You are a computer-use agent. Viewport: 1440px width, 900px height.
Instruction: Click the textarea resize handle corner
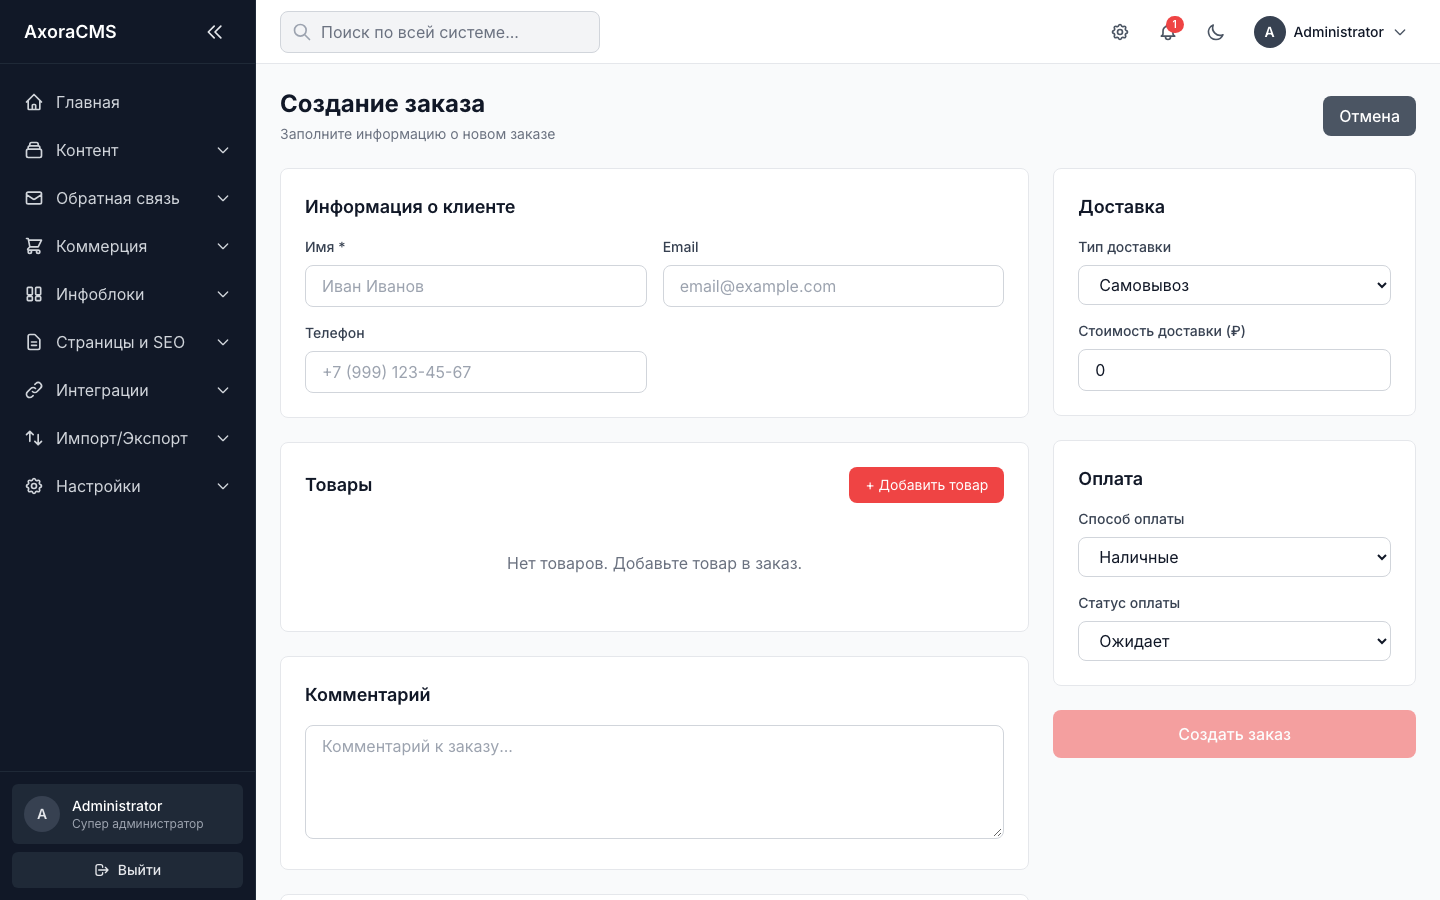(997, 832)
